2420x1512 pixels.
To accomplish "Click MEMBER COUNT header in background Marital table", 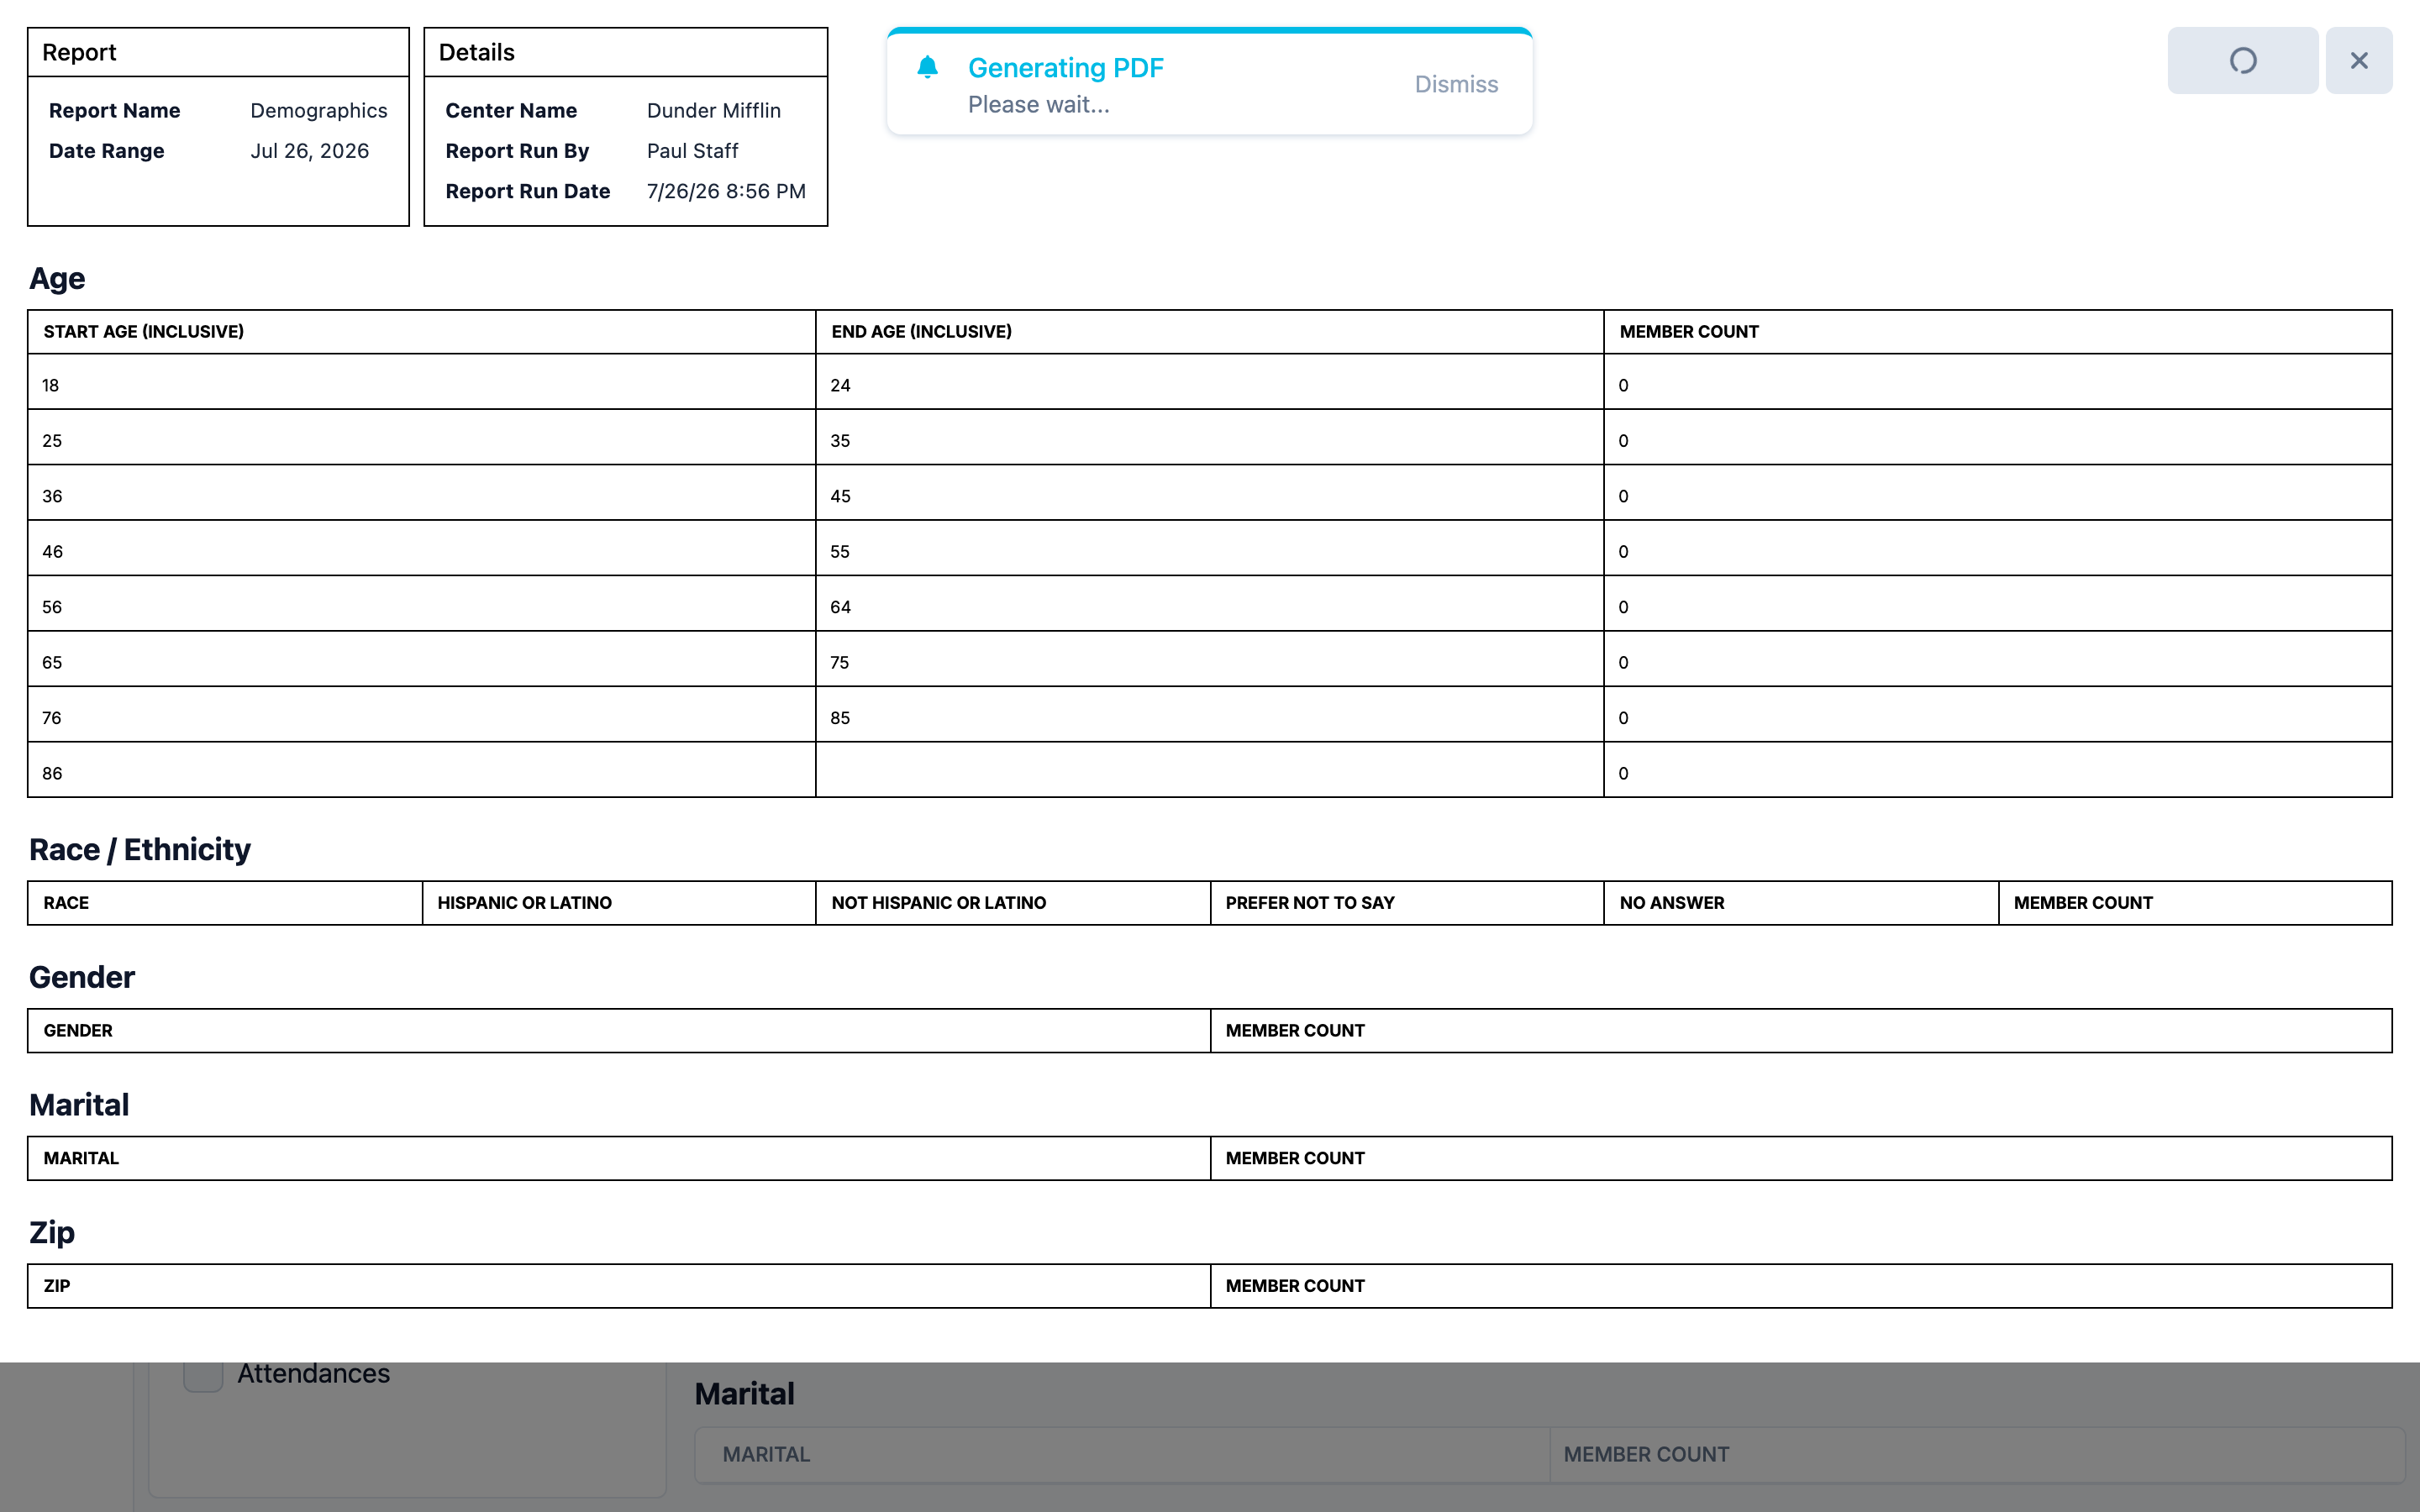I will (x=1646, y=1455).
